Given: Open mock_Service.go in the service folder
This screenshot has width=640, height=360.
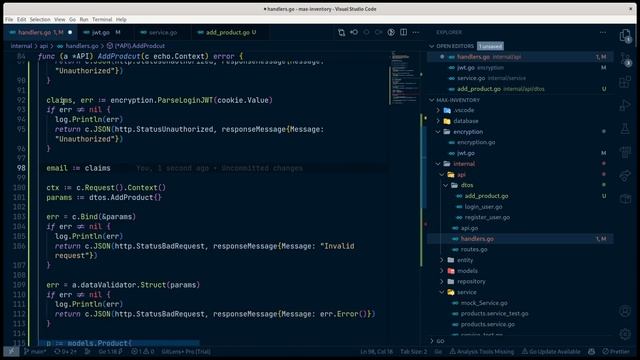Looking at the screenshot, I should click(x=484, y=303).
